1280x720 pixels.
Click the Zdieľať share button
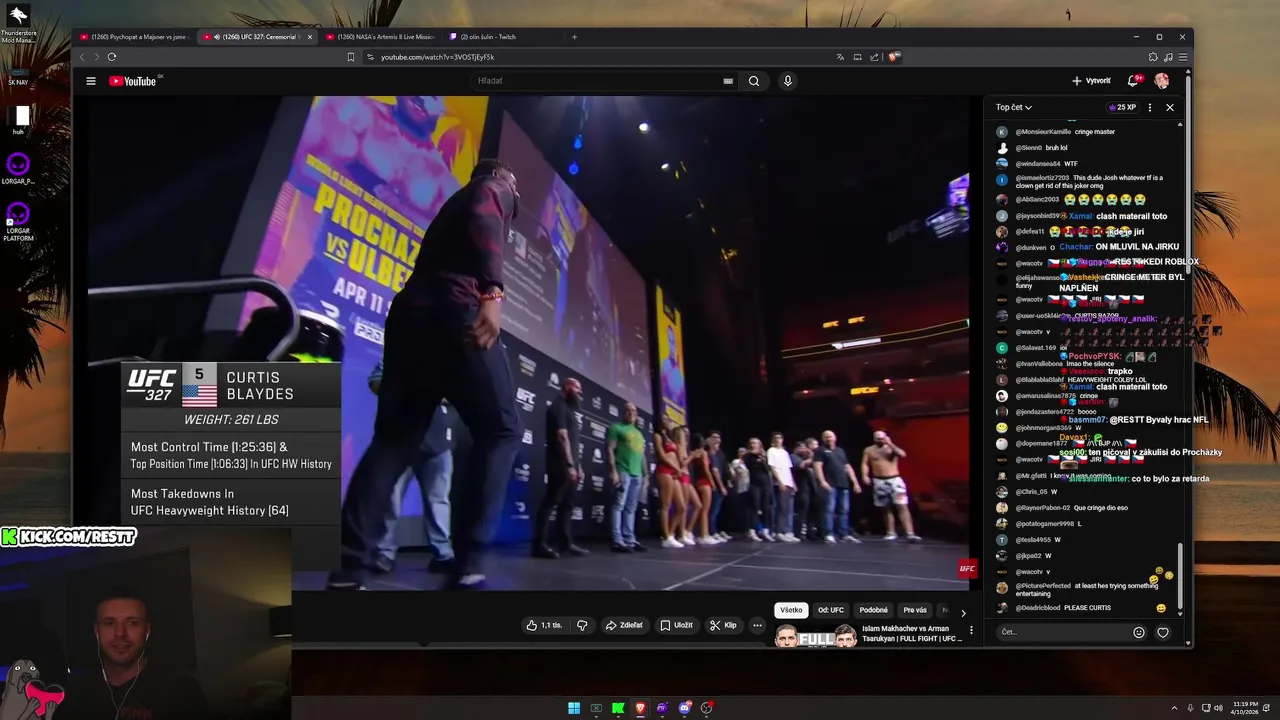pyautogui.click(x=624, y=625)
